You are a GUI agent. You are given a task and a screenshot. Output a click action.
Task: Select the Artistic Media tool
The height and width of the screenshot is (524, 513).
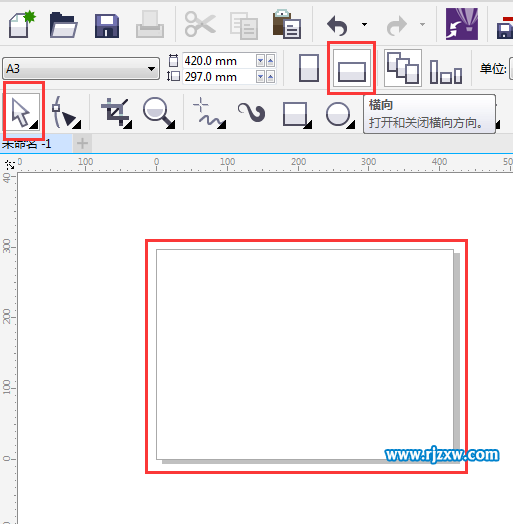251,112
